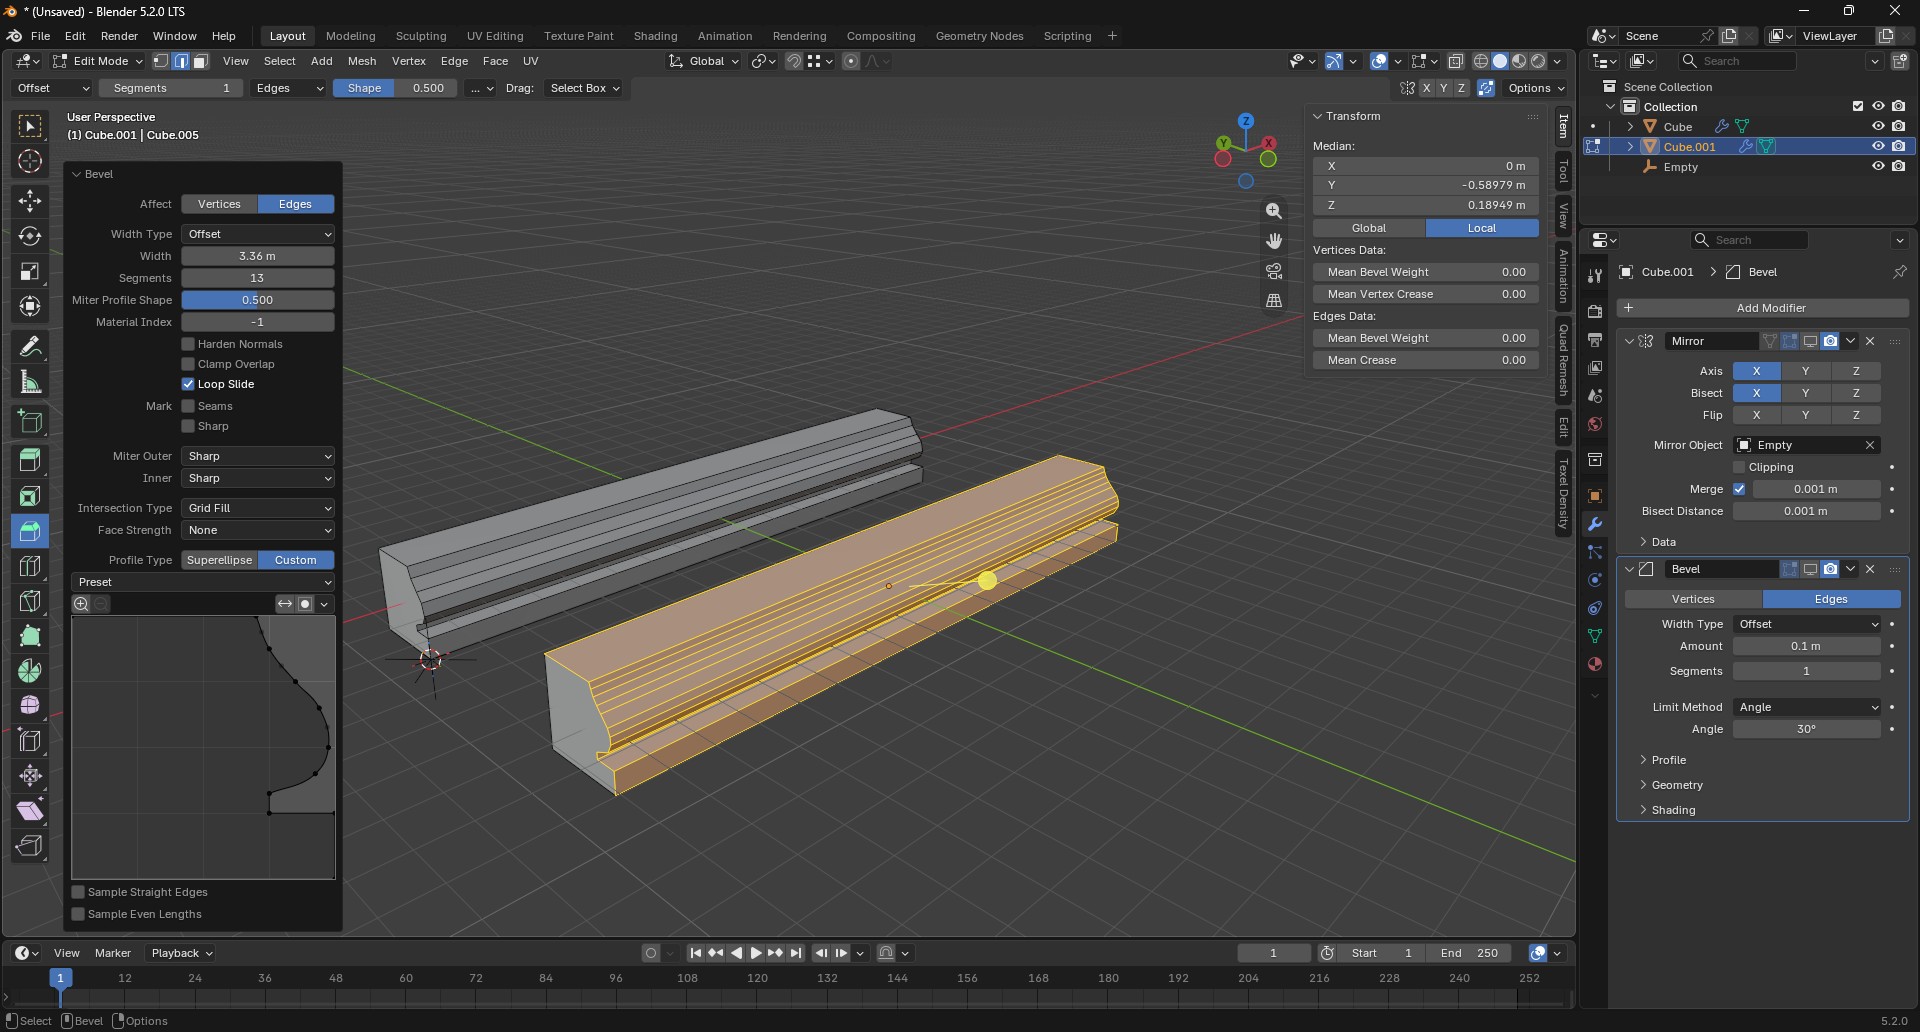This screenshot has height=1032, width=1920.
Task: Select the Loop Cut tool
Action: [x=30, y=566]
